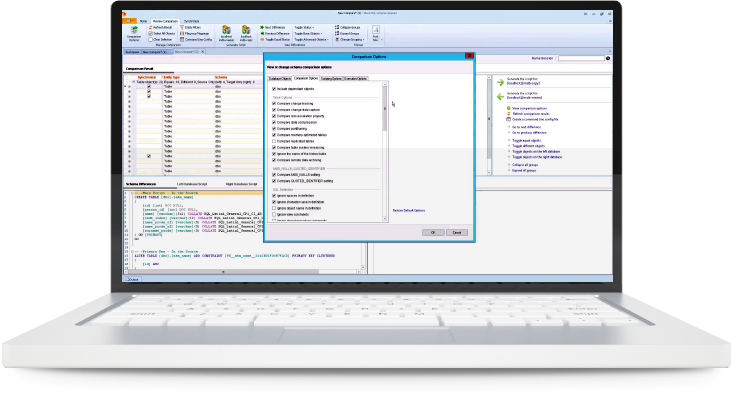The height and width of the screenshot is (394, 731).
Task: Click Go to next difference link
Action: pos(526,127)
